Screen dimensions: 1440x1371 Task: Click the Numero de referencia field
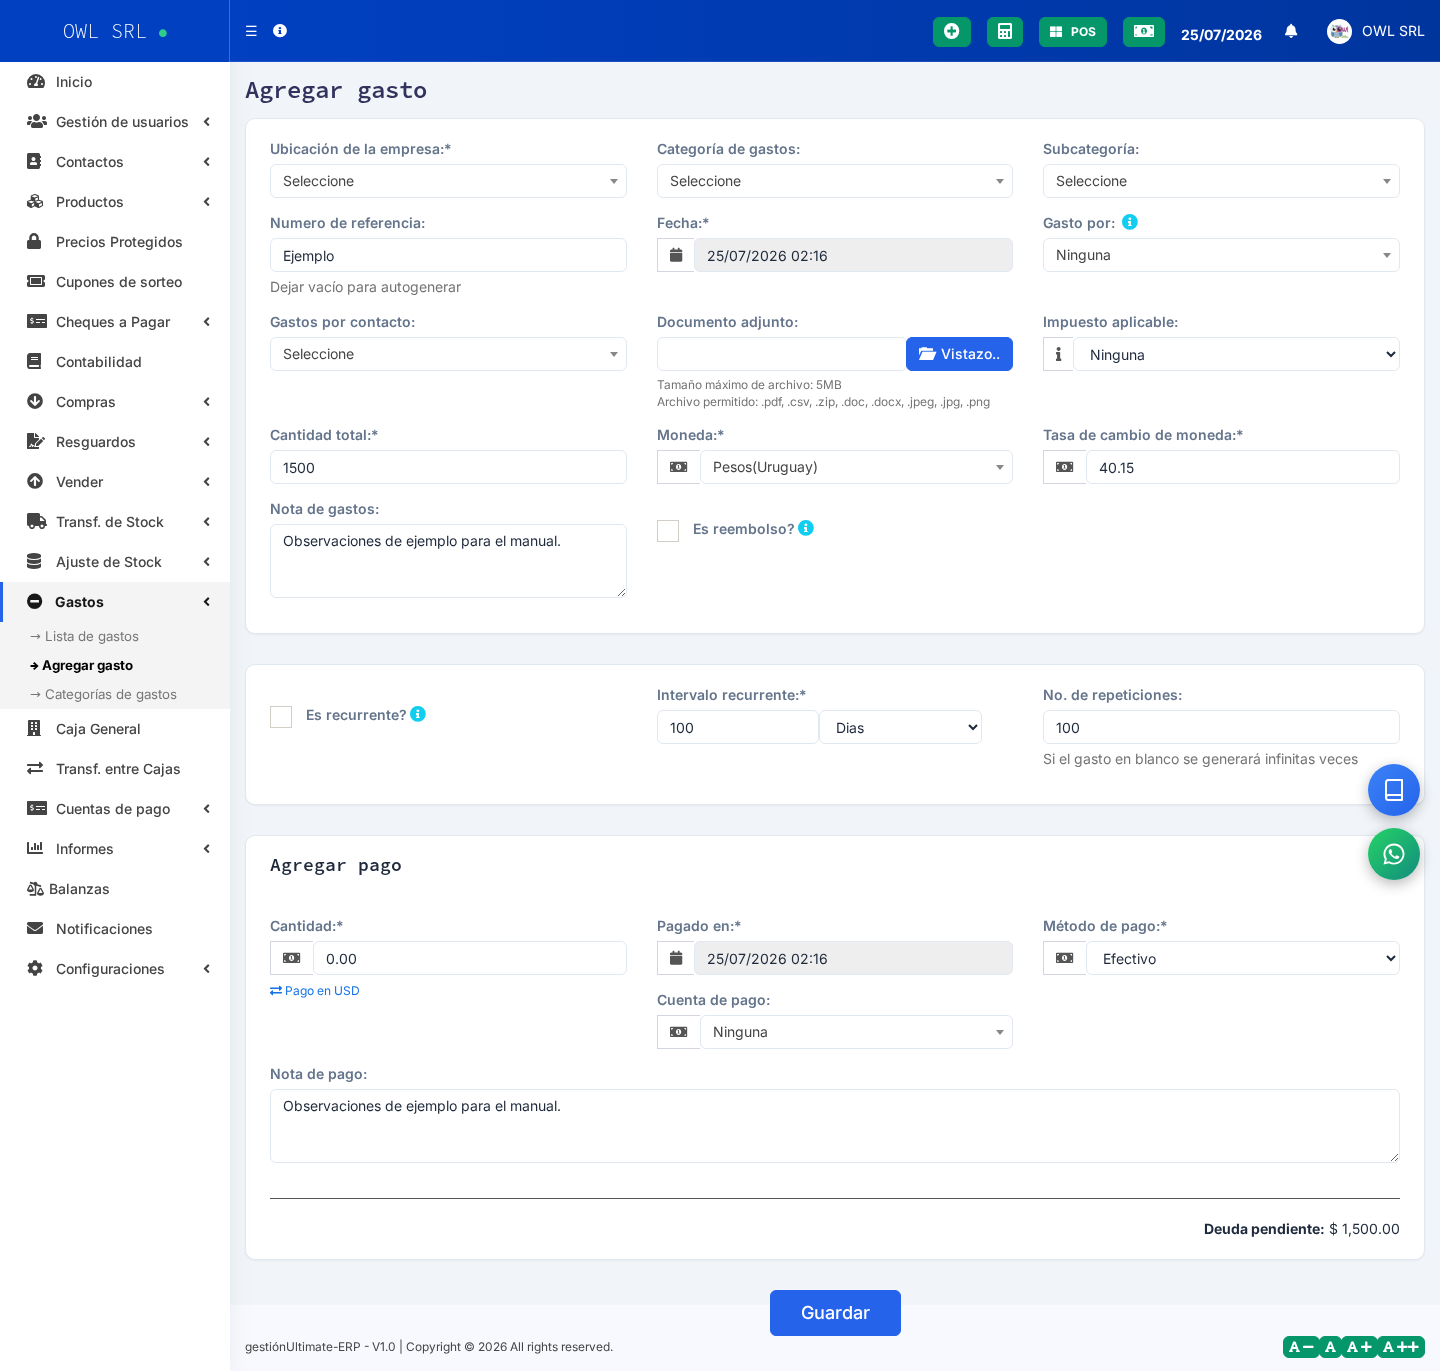coord(448,255)
